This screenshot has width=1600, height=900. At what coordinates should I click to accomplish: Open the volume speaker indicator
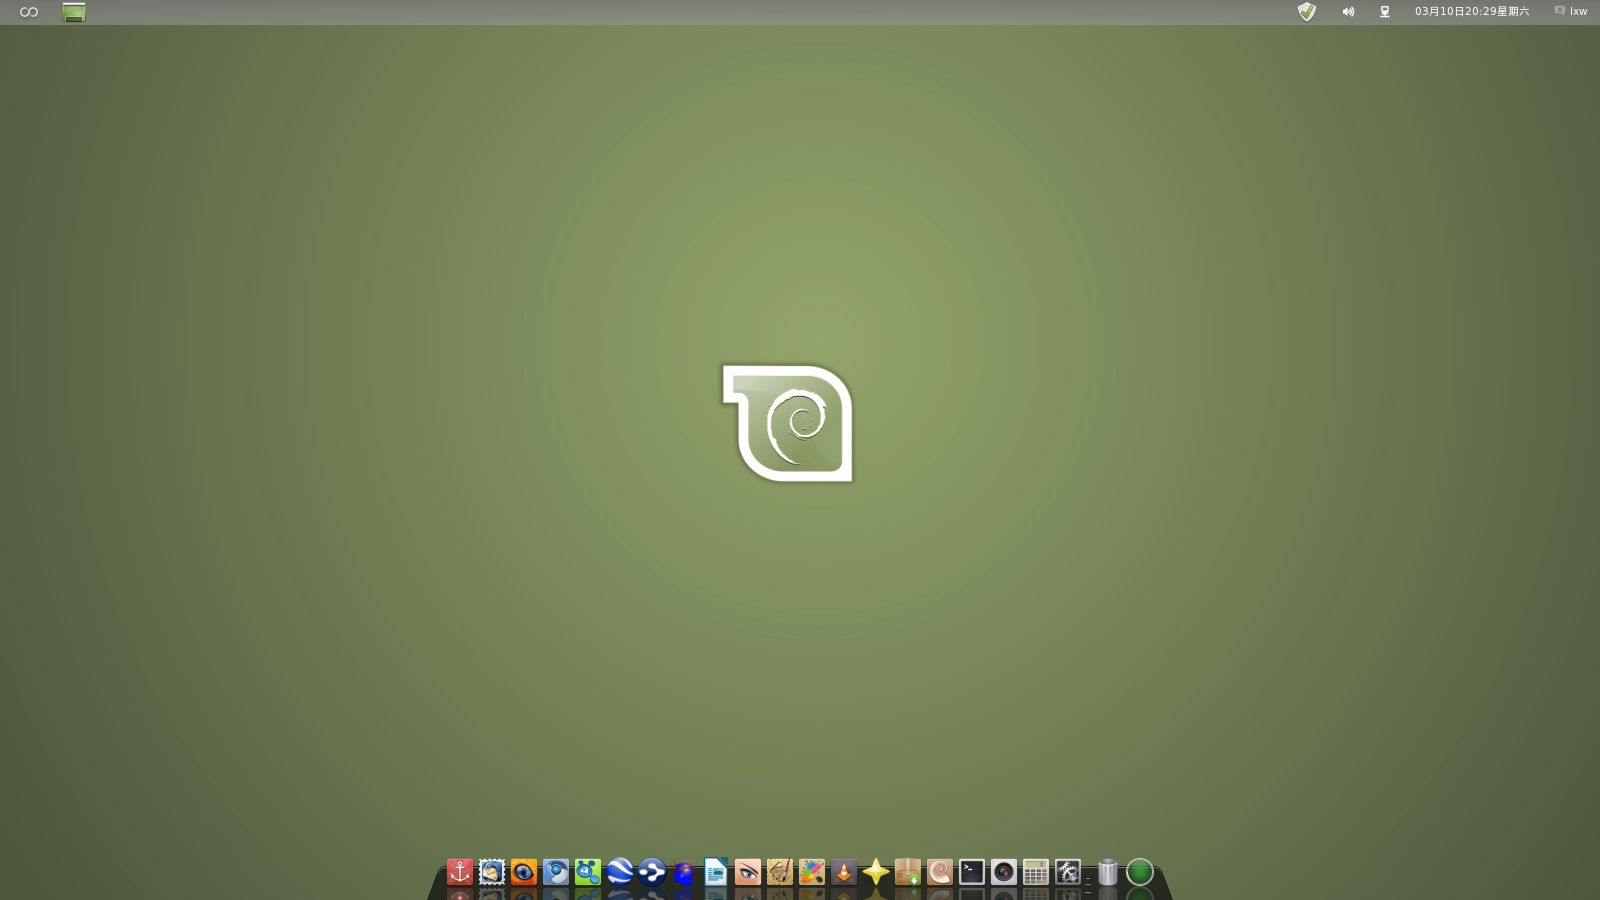tap(1348, 12)
